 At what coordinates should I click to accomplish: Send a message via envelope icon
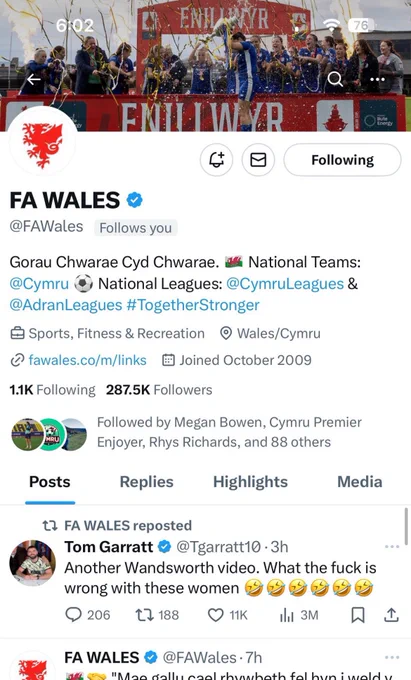258,160
